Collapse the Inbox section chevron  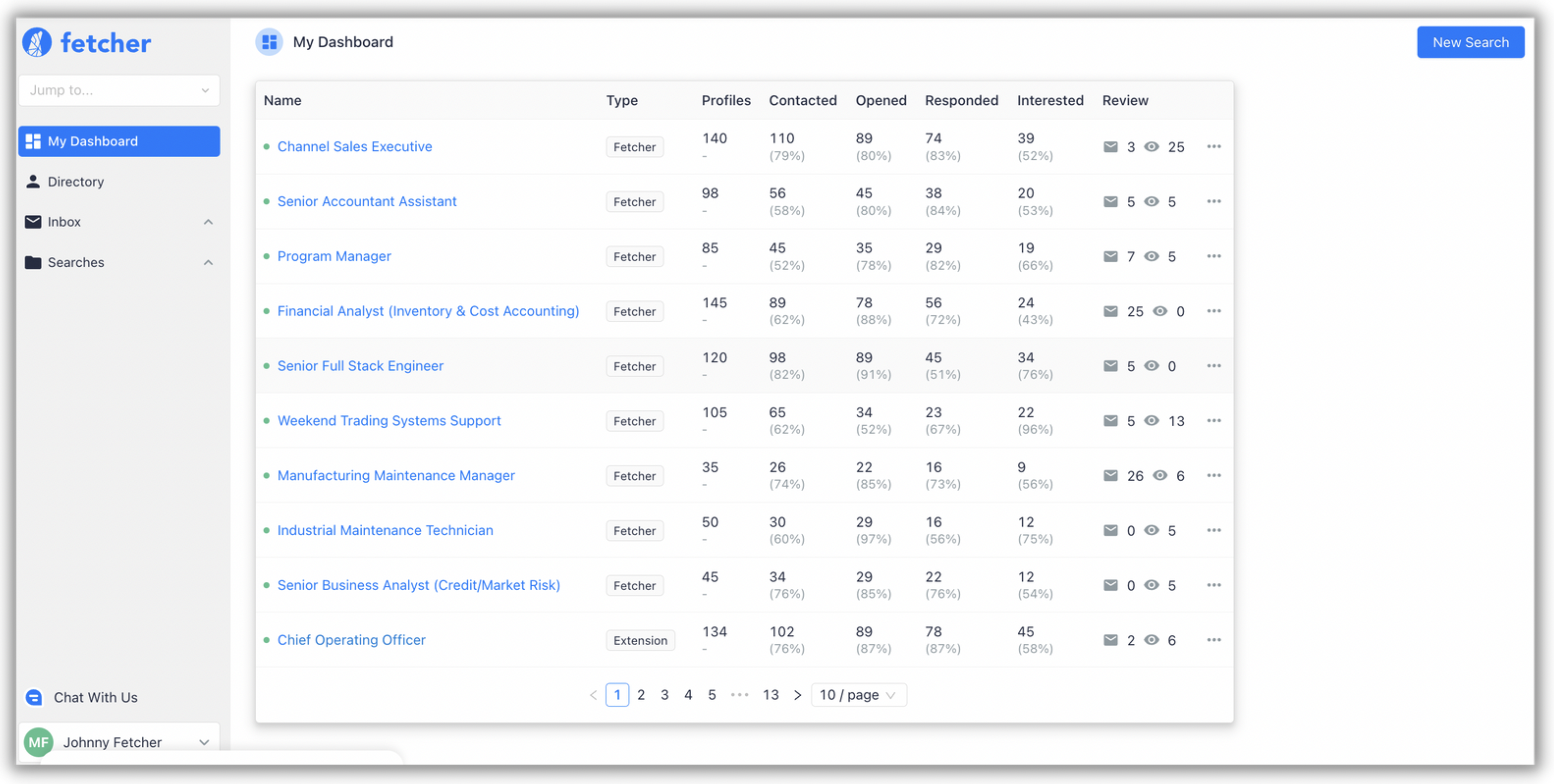point(208,221)
